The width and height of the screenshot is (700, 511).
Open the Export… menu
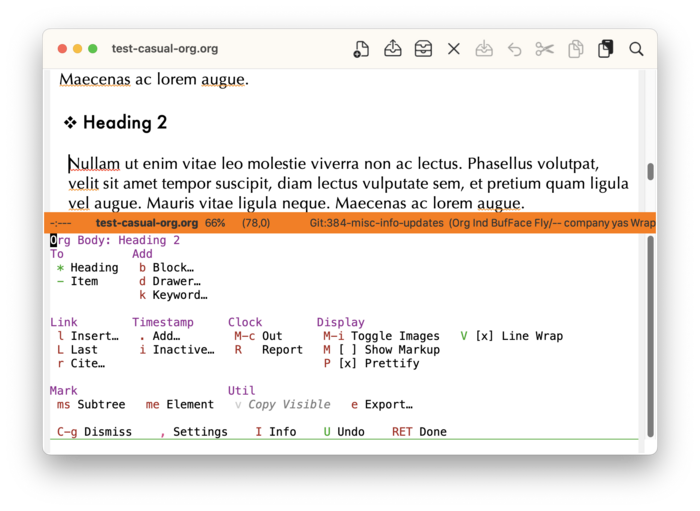pyautogui.click(x=382, y=405)
